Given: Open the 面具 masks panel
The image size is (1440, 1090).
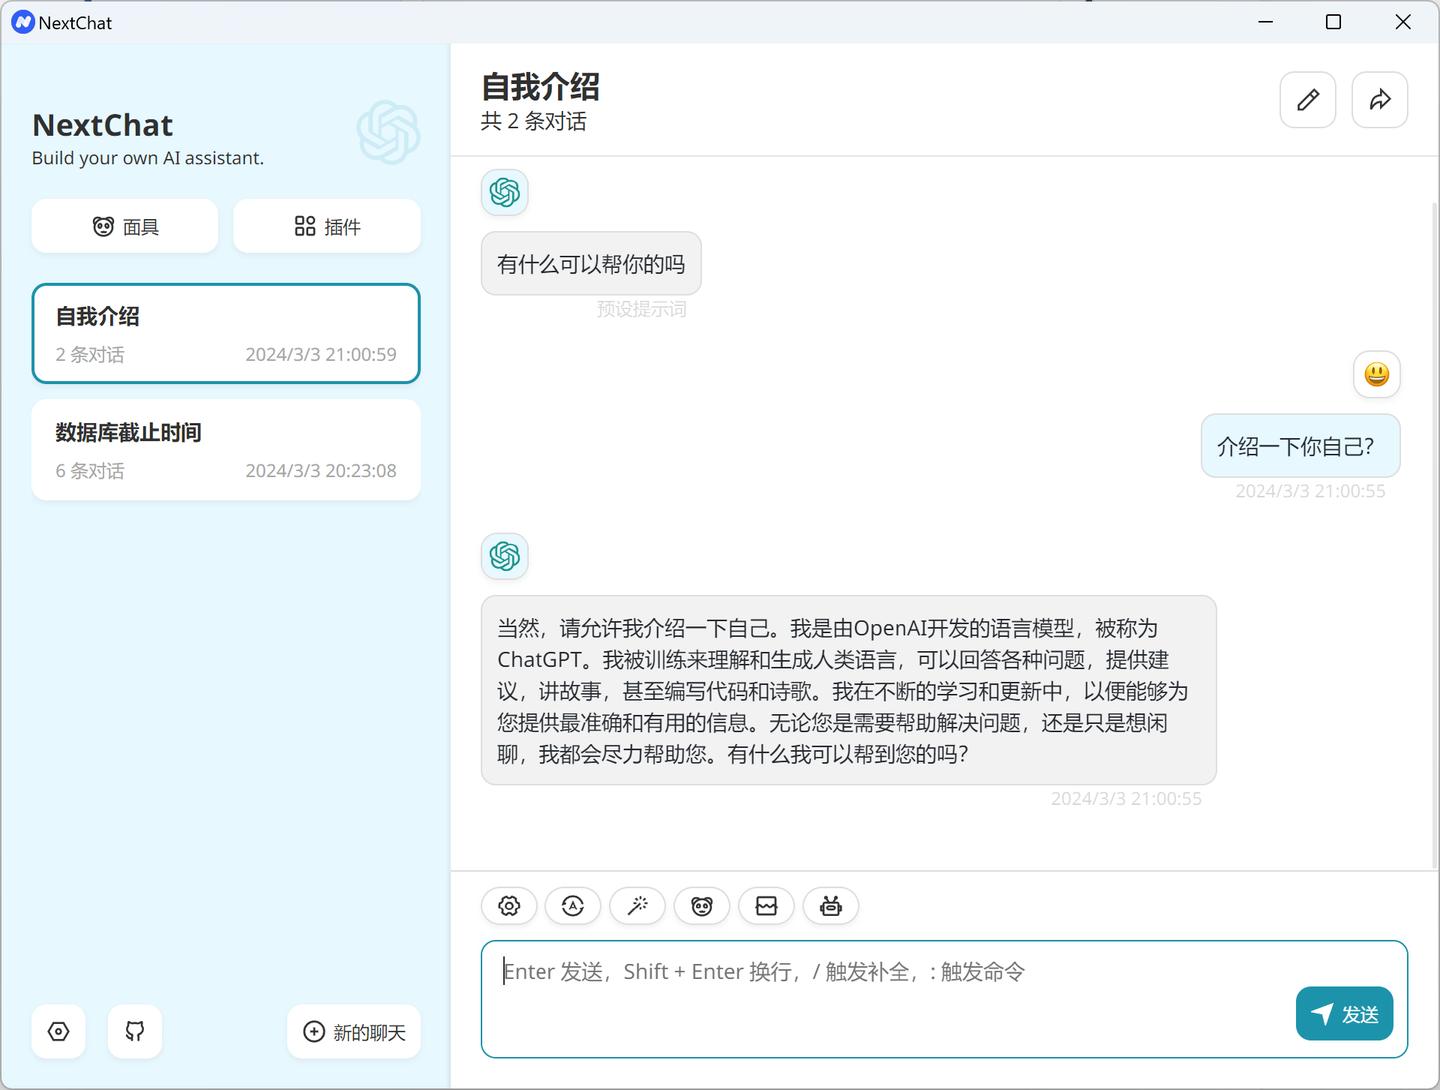Looking at the screenshot, I should click(x=124, y=226).
